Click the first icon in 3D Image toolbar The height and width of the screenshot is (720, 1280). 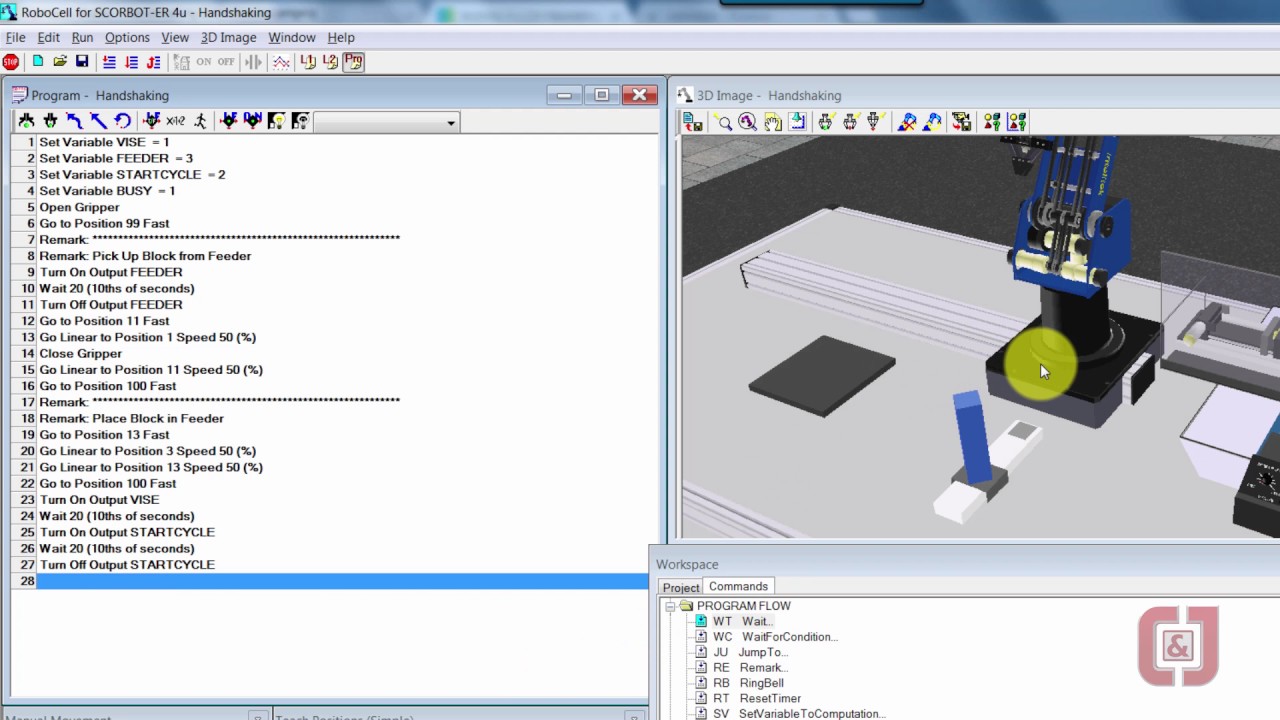(x=692, y=122)
